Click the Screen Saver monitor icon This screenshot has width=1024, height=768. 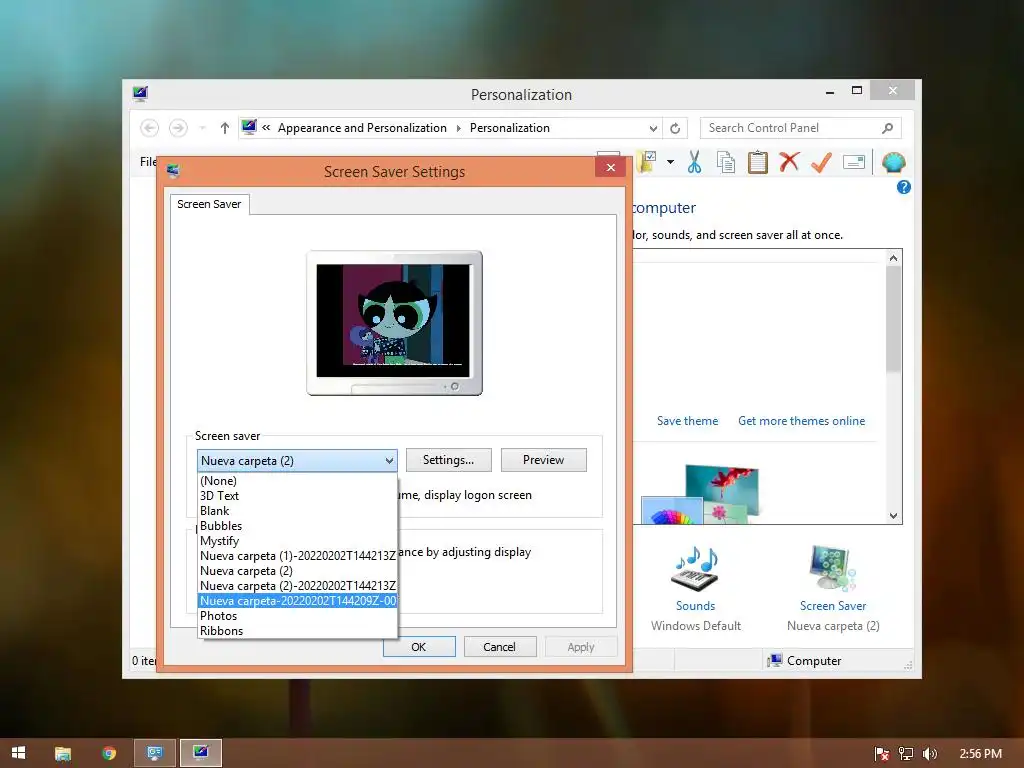(x=832, y=568)
